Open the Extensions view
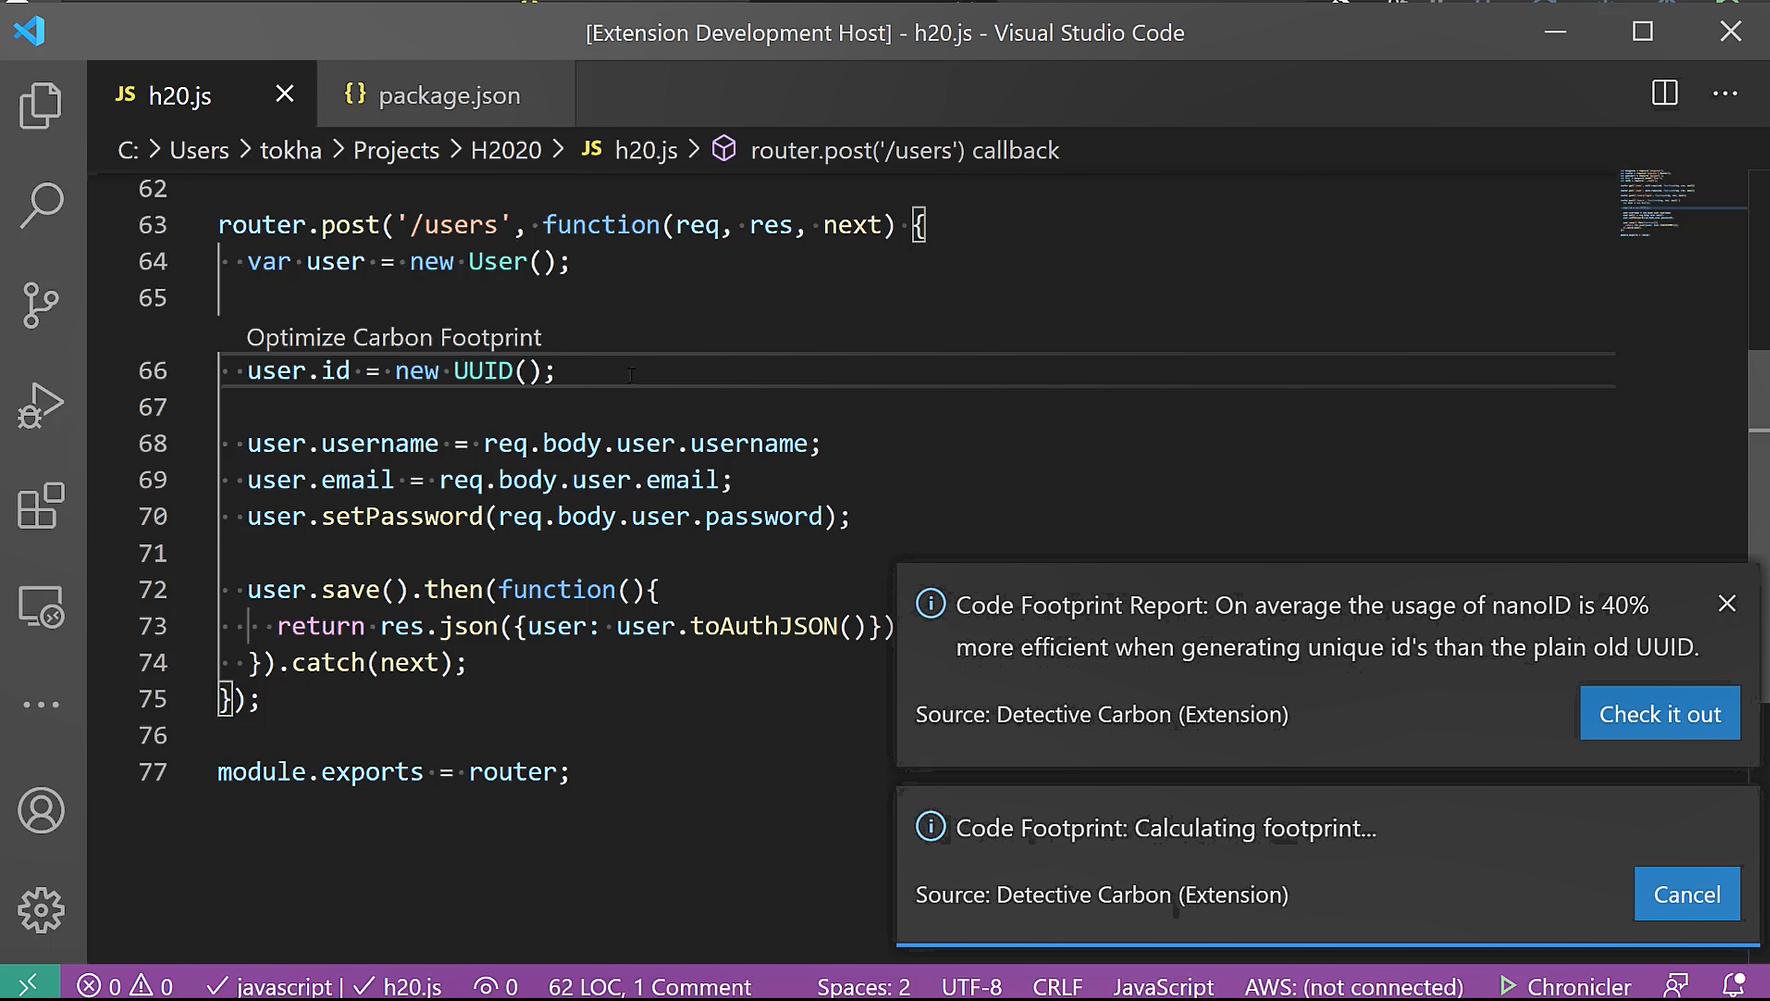Image resolution: width=1770 pixels, height=1001 pixels. click(40, 507)
